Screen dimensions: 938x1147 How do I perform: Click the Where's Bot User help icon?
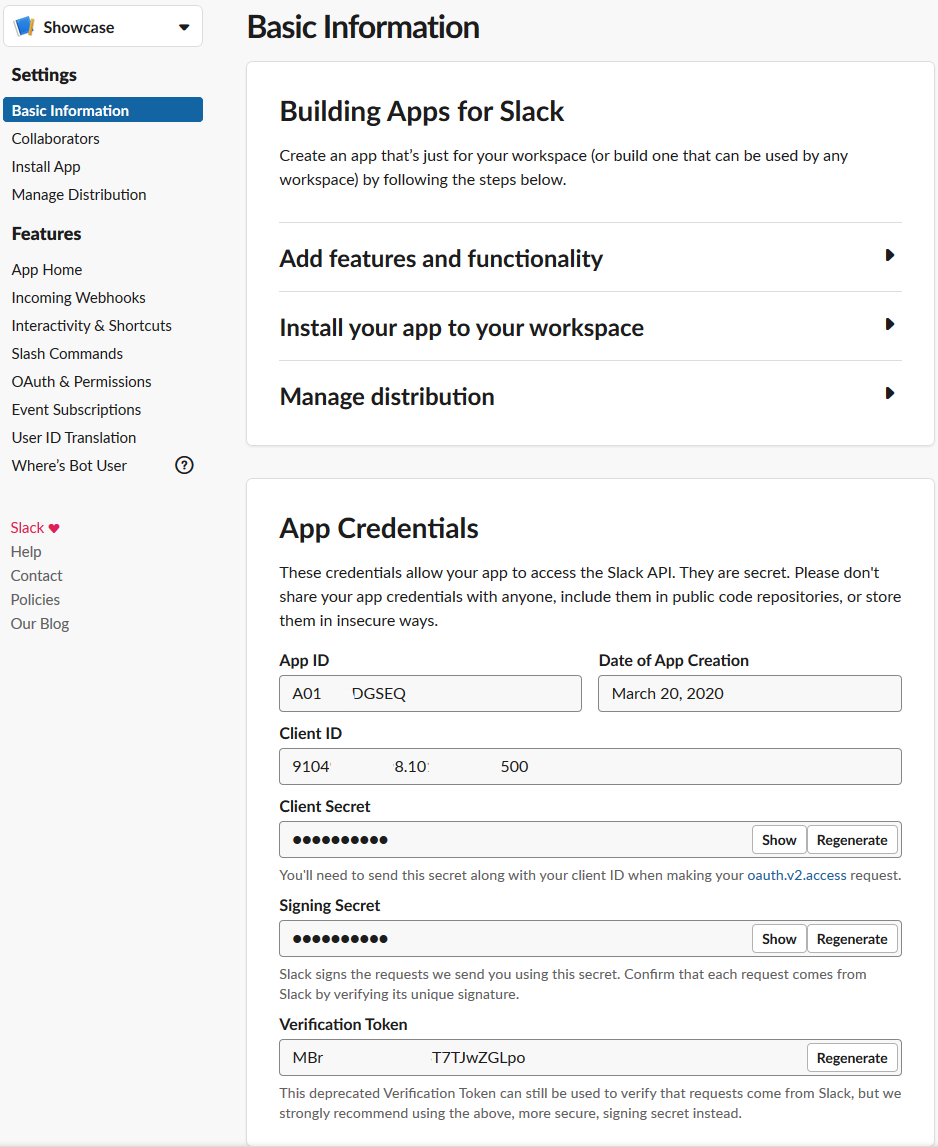pos(184,465)
